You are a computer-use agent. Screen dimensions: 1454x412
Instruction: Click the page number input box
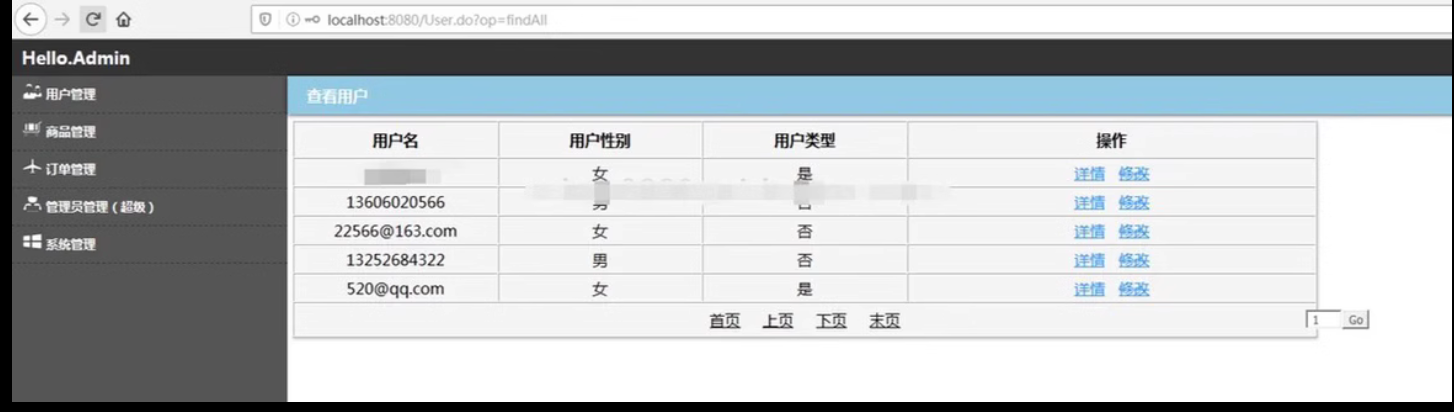tap(1323, 320)
